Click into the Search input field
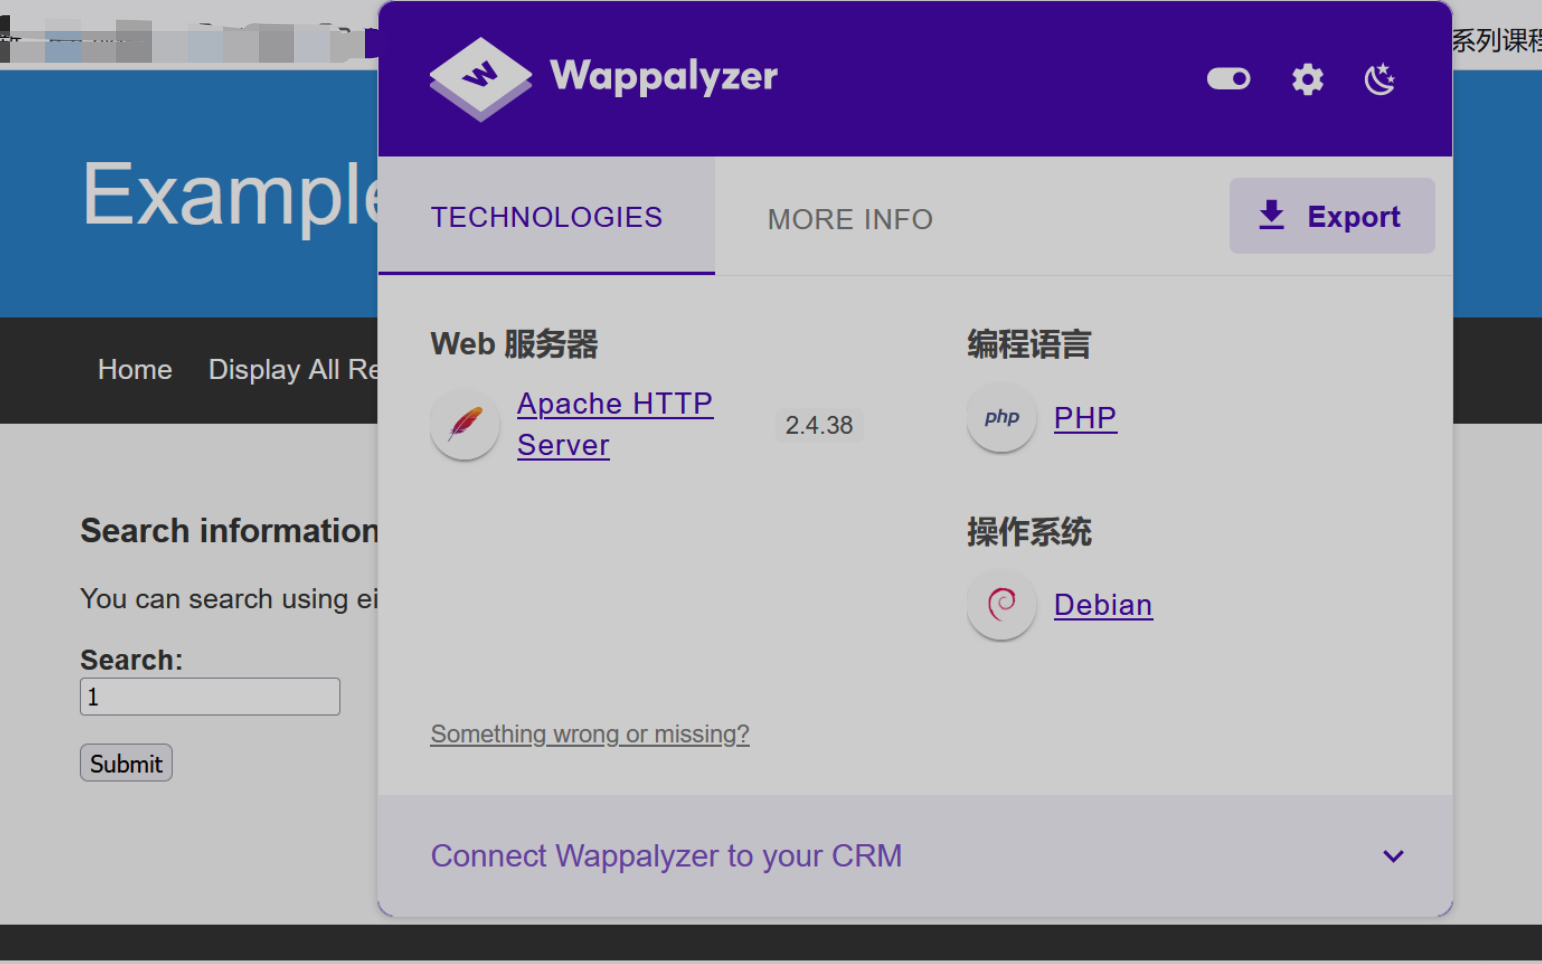 pos(210,697)
